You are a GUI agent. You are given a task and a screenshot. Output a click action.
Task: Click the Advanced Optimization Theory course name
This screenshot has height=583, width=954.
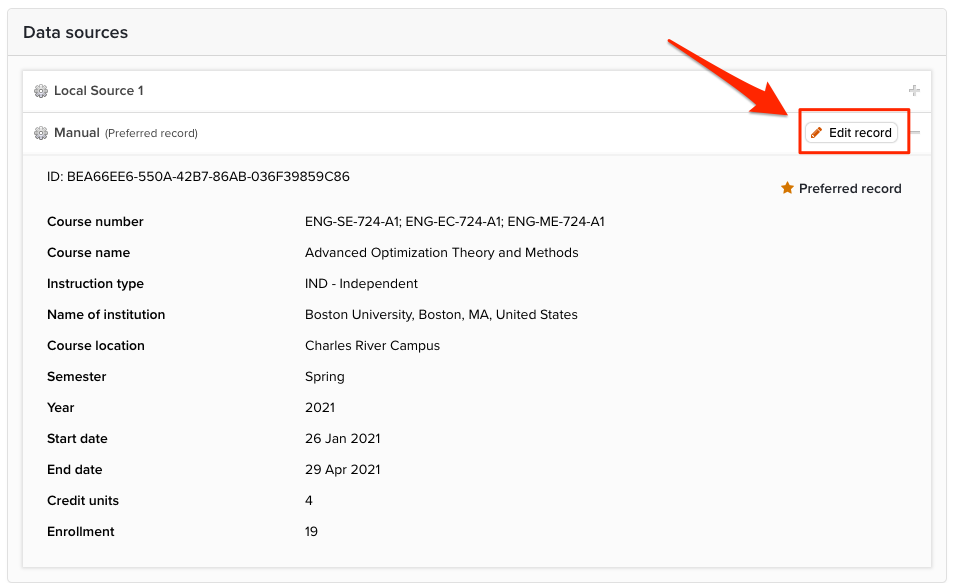[442, 253]
